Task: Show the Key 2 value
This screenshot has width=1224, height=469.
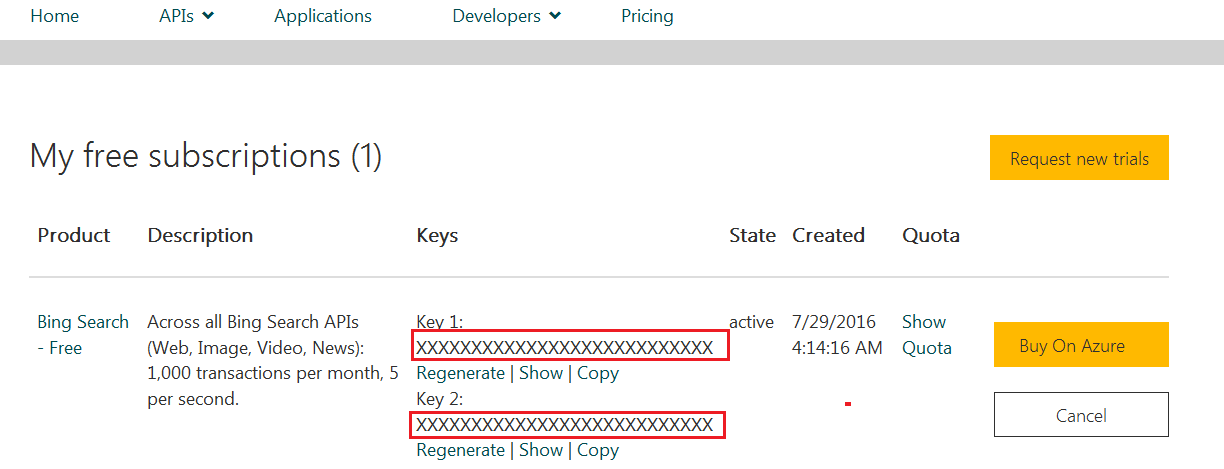Action: [x=541, y=450]
